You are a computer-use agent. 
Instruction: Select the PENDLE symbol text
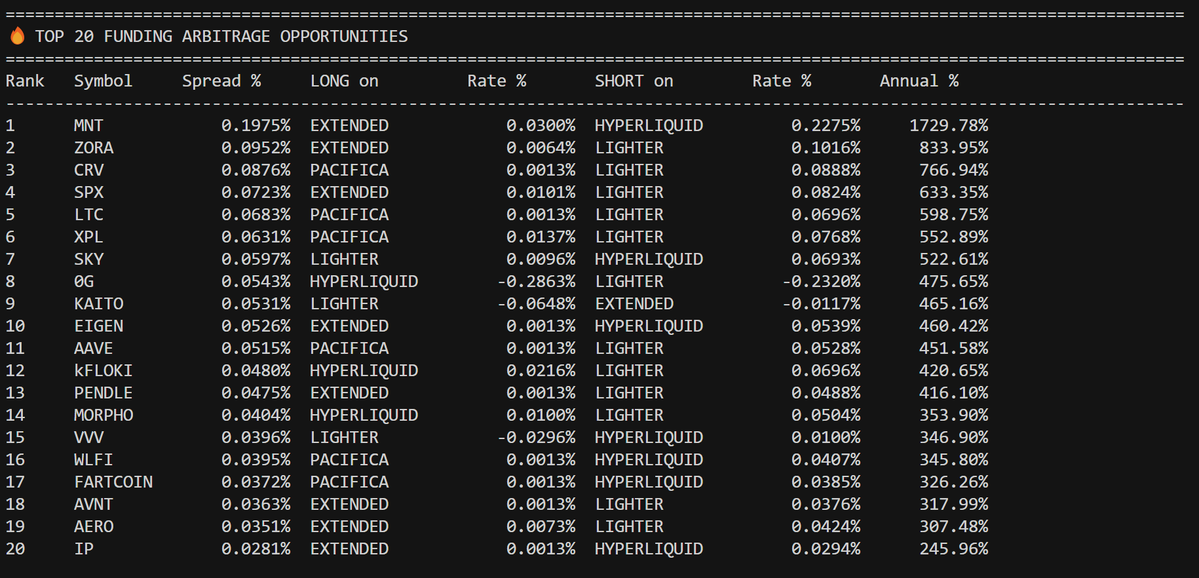point(103,393)
